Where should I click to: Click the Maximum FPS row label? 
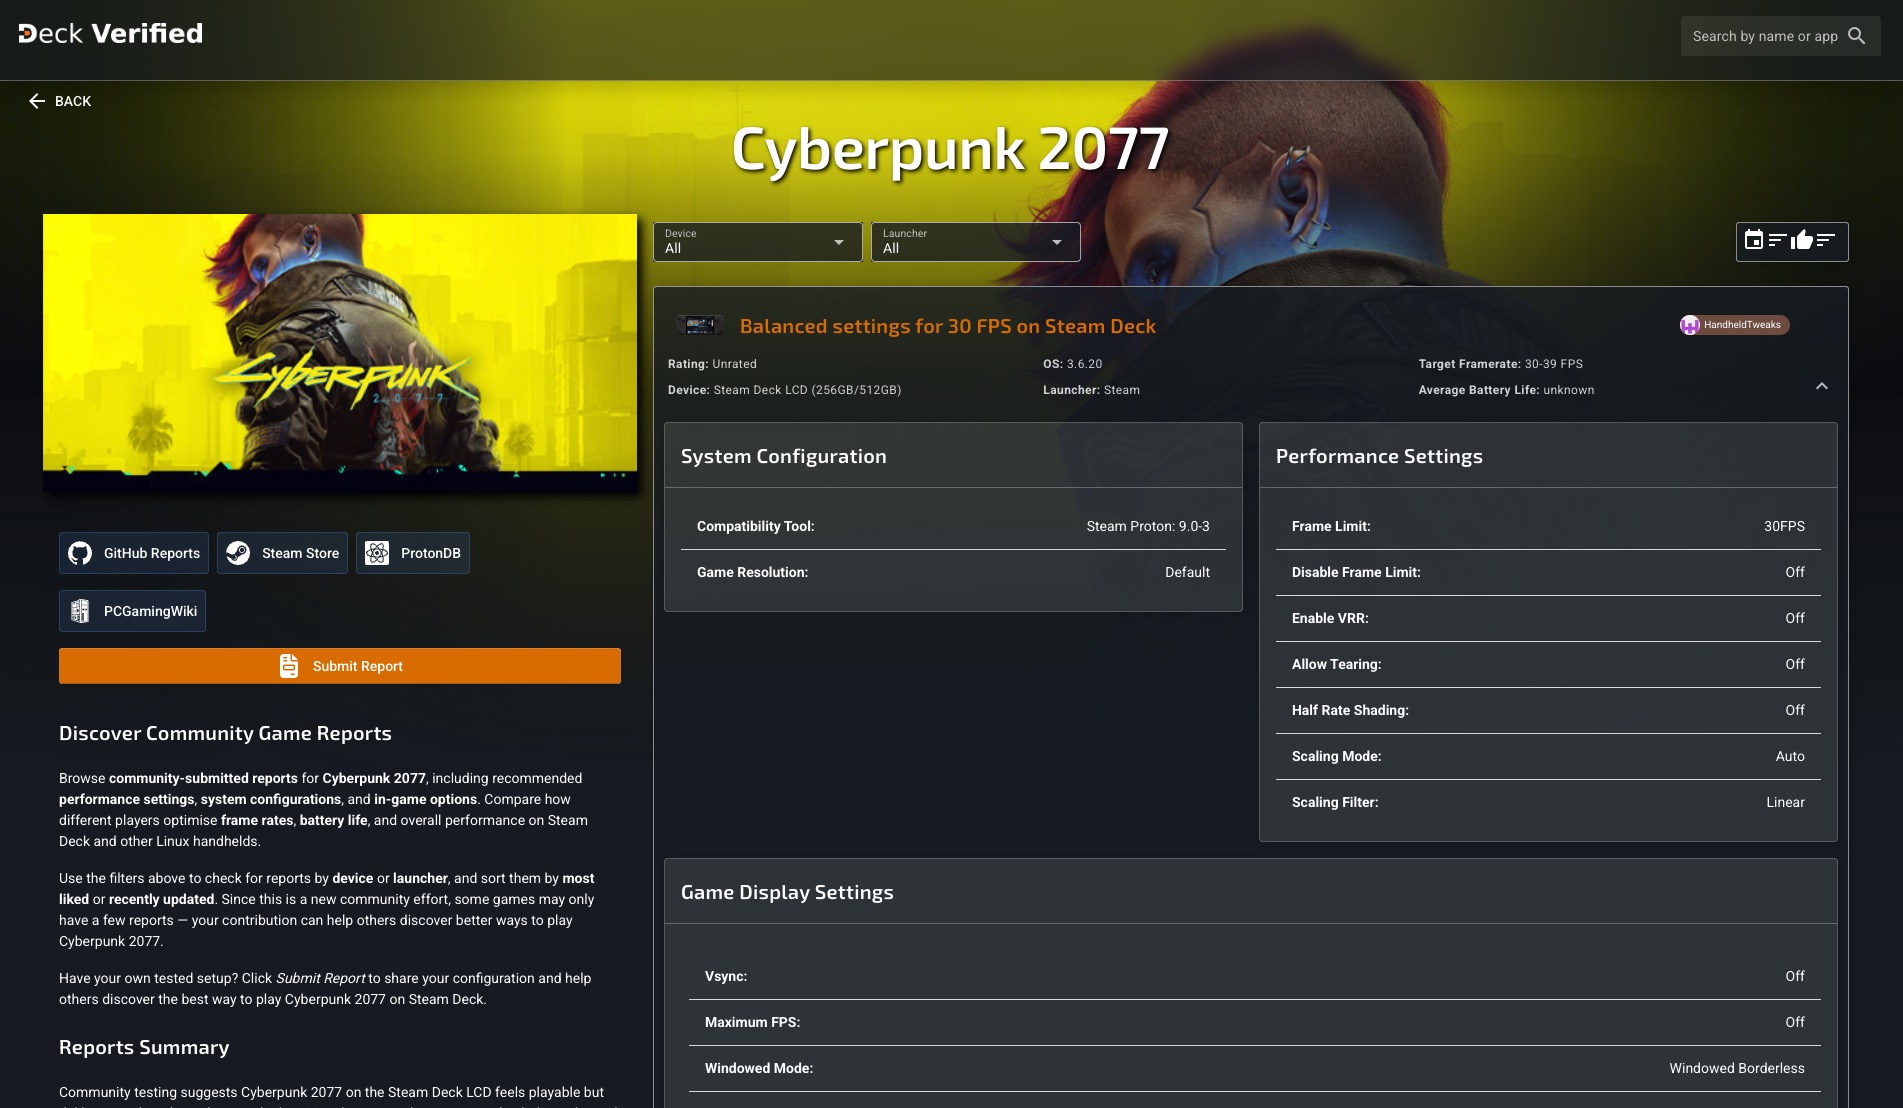pos(752,1022)
